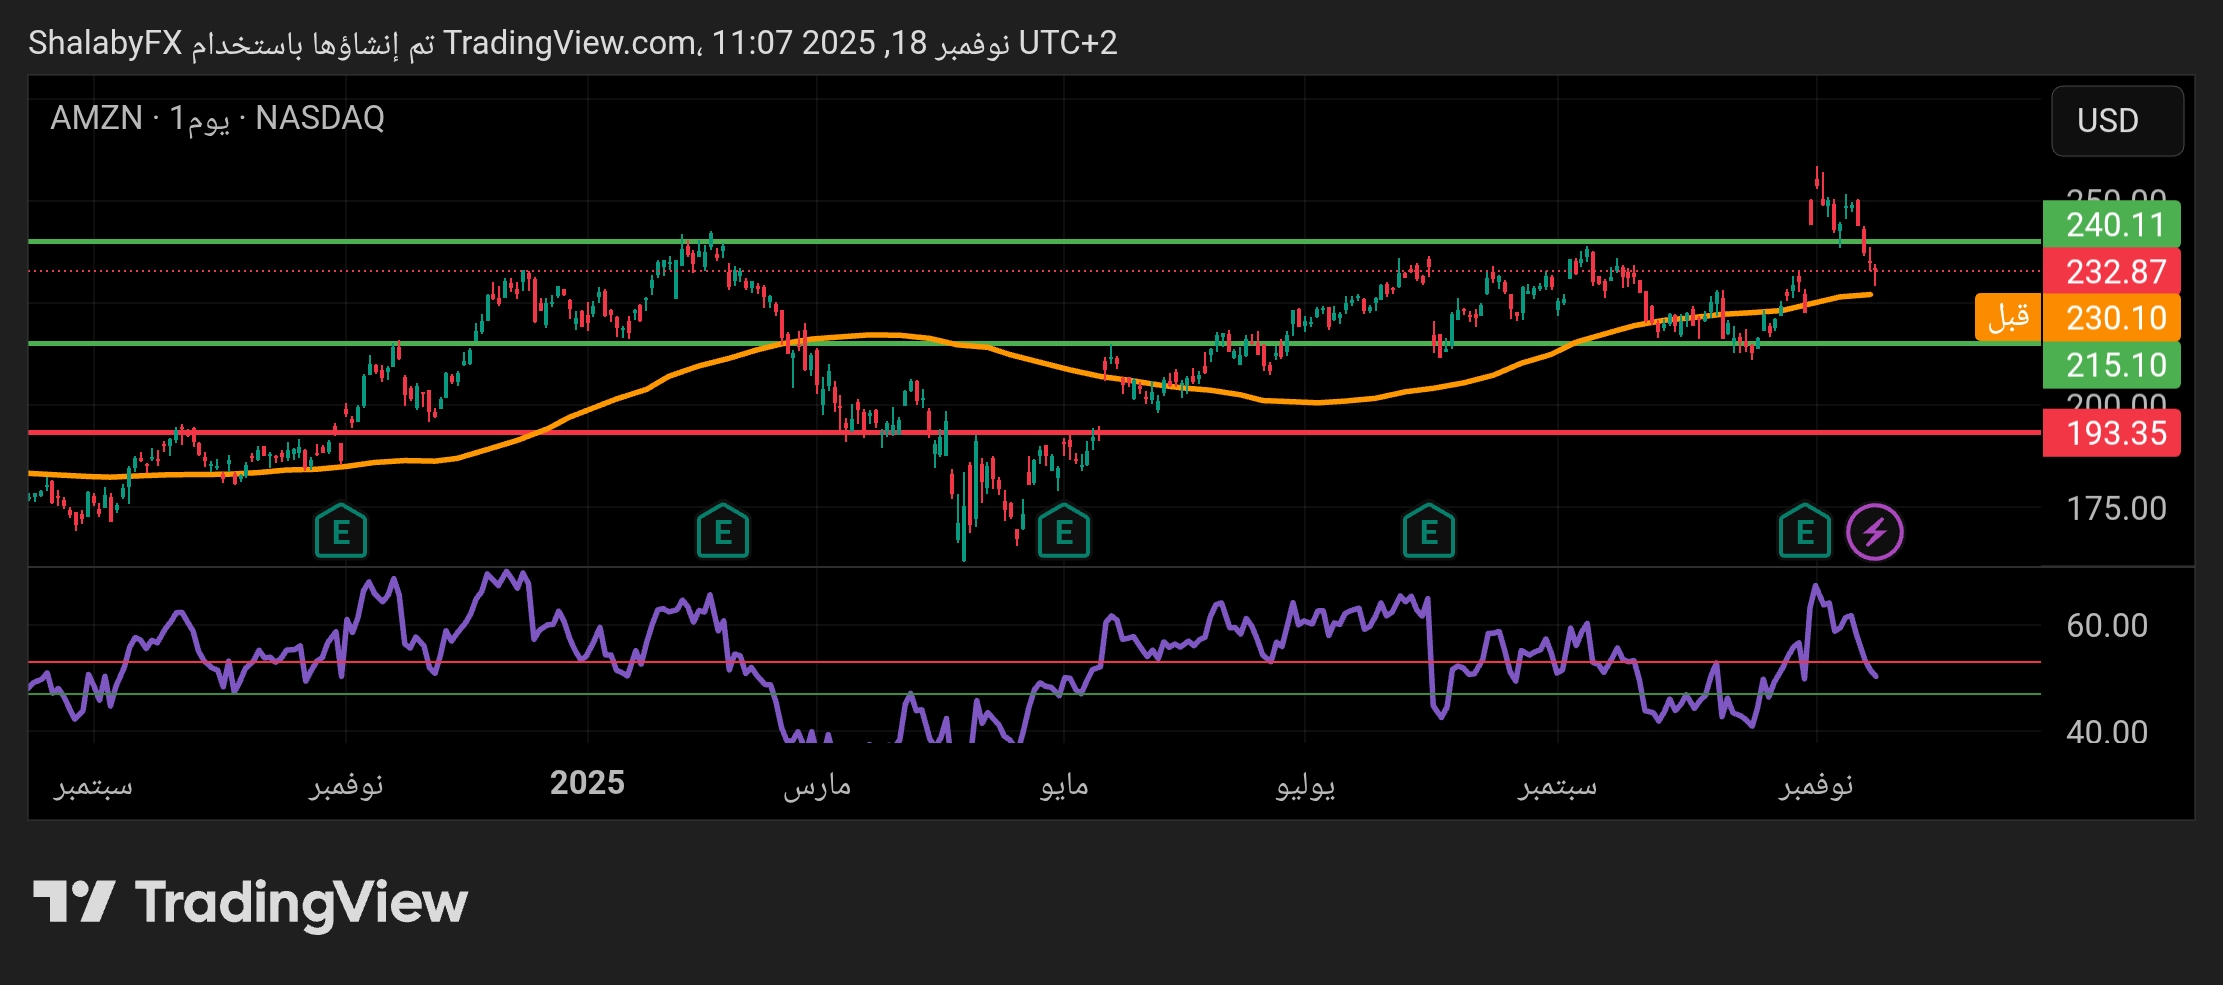This screenshot has height=985, width=2223.
Task: Click the purple lightning bolt event icon
Action: click(x=1874, y=532)
